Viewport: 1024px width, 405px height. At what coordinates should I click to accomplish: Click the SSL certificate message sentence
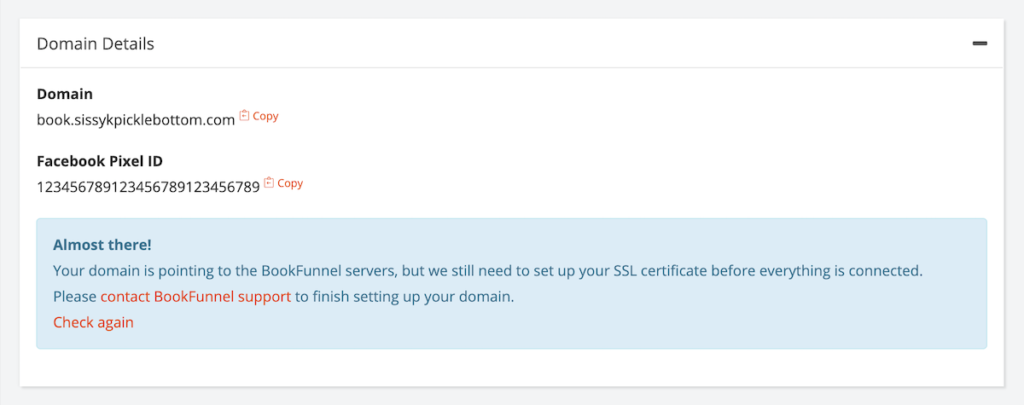pyautogui.click(x=488, y=271)
